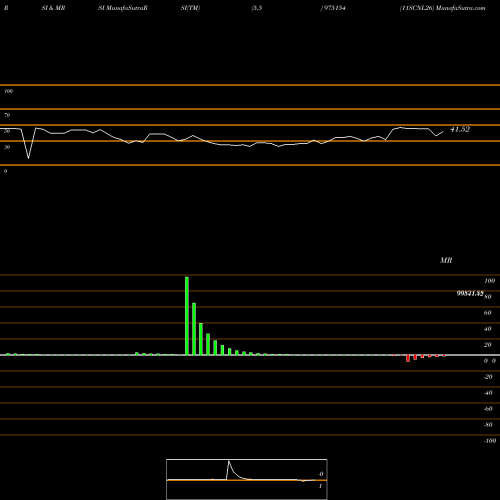
Task: Click the MR axis label -20
Action: point(488,377)
